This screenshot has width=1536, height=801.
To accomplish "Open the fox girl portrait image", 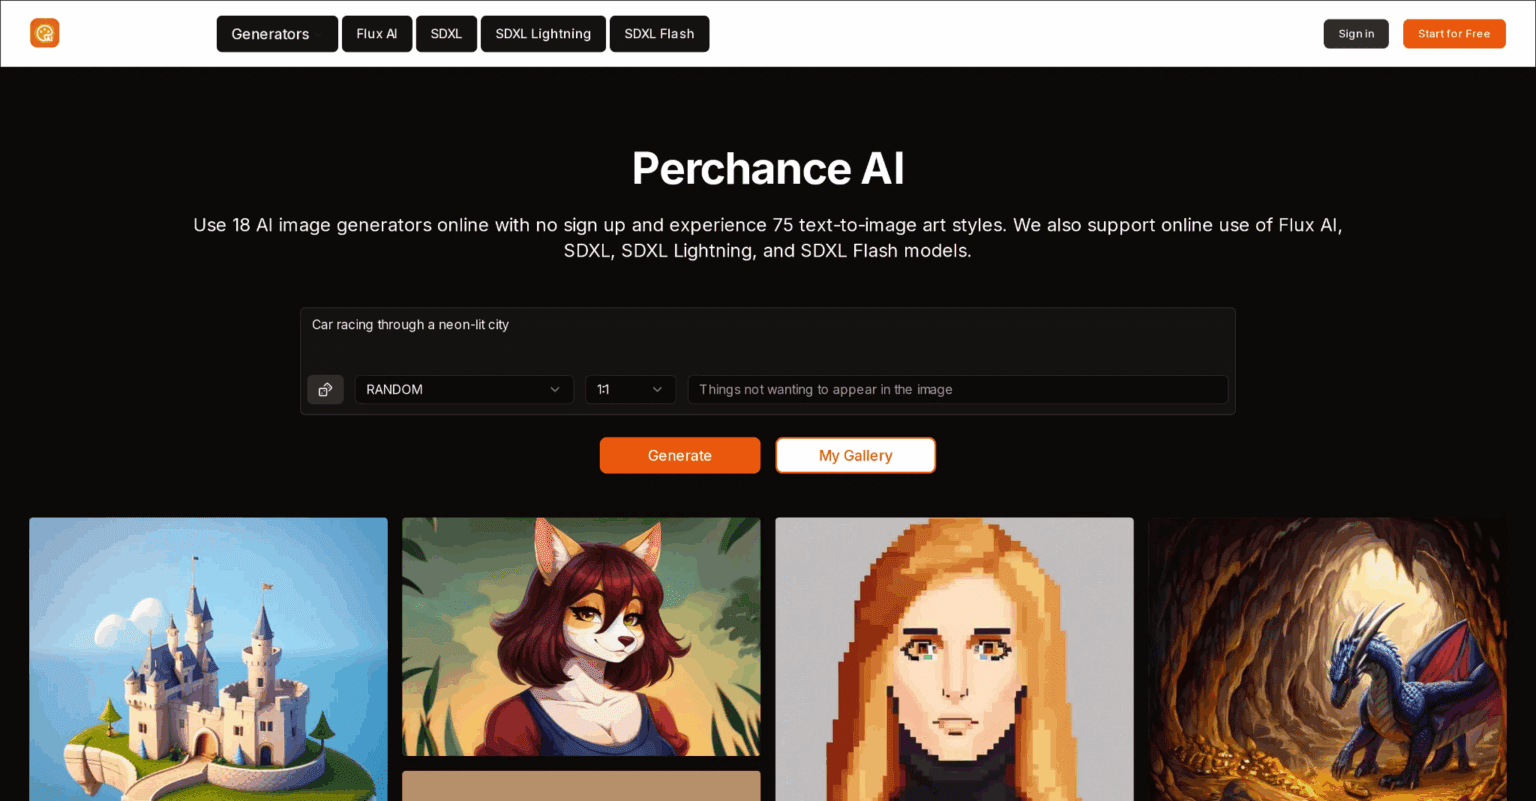I will coord(581,636).
